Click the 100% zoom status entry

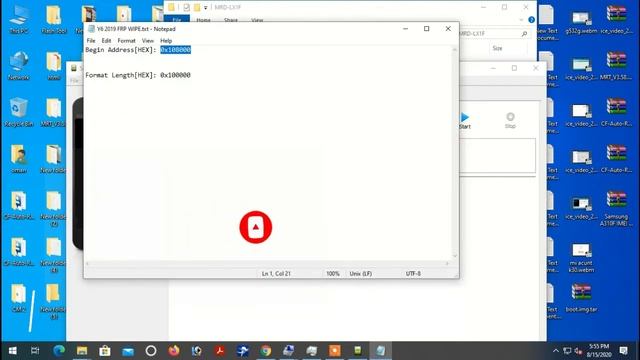coord(333,273)
